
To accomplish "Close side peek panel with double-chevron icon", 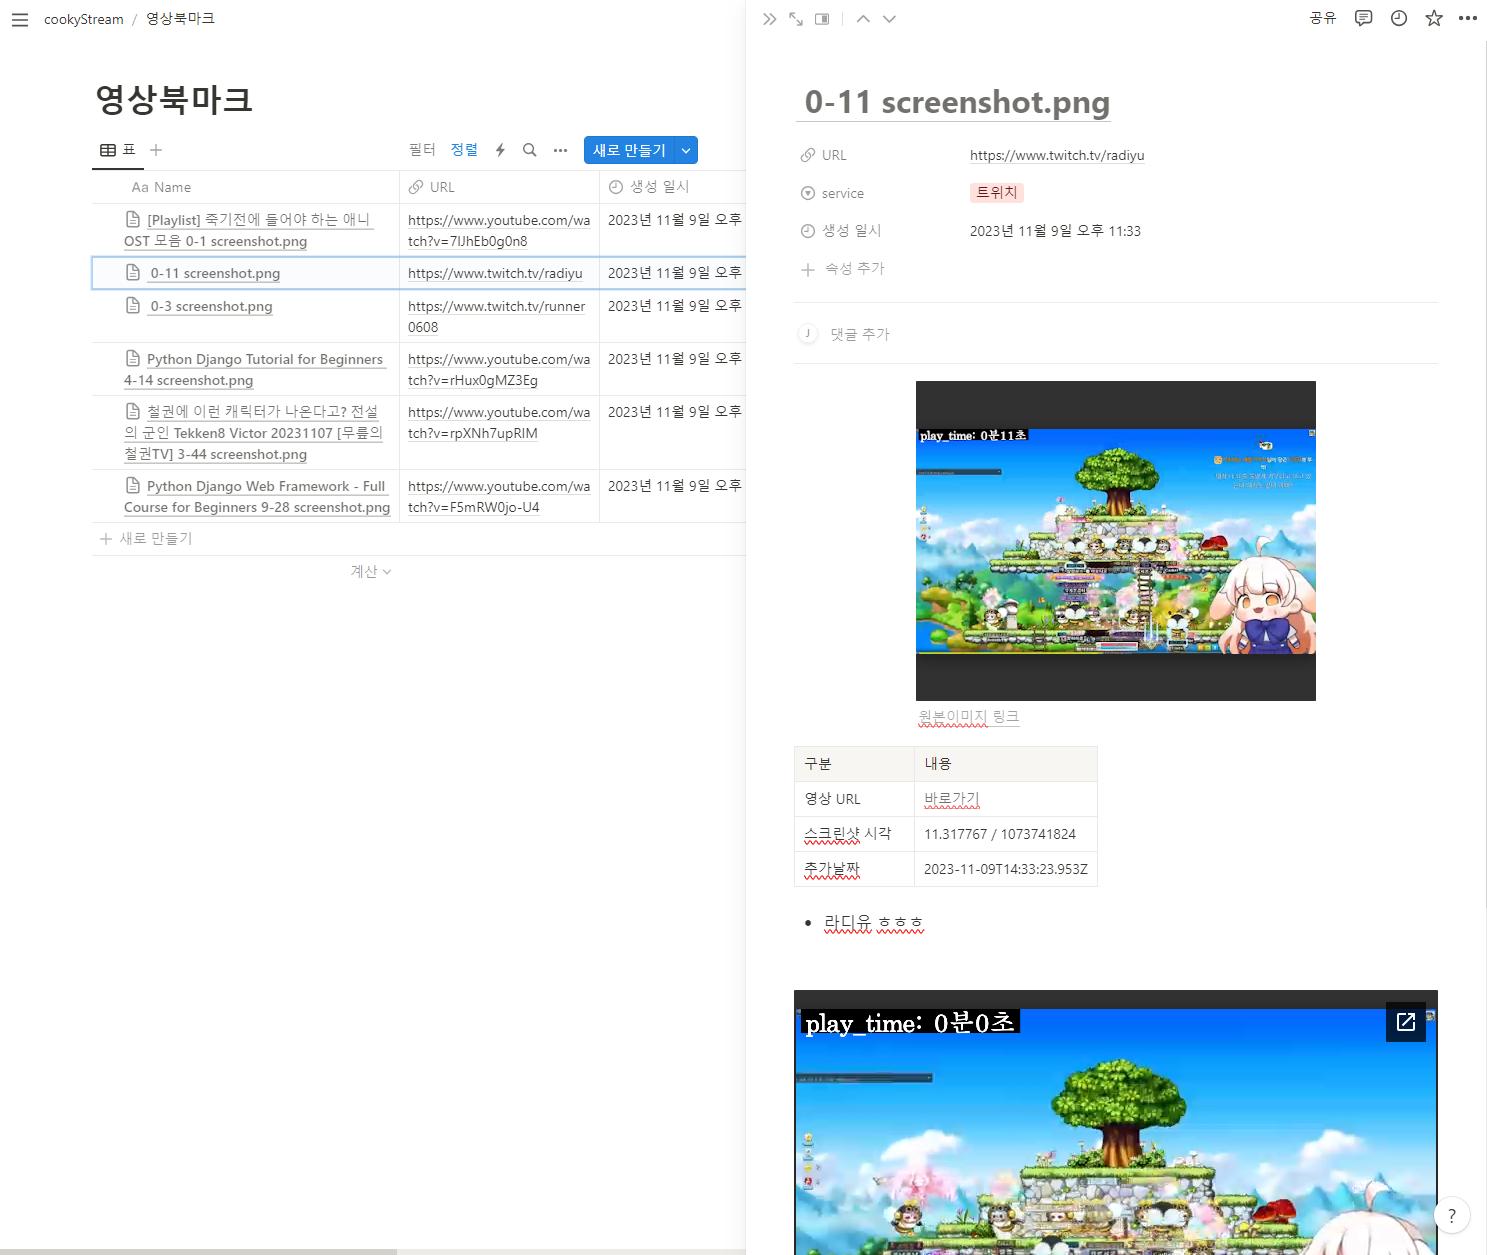I will click(769, 19).
